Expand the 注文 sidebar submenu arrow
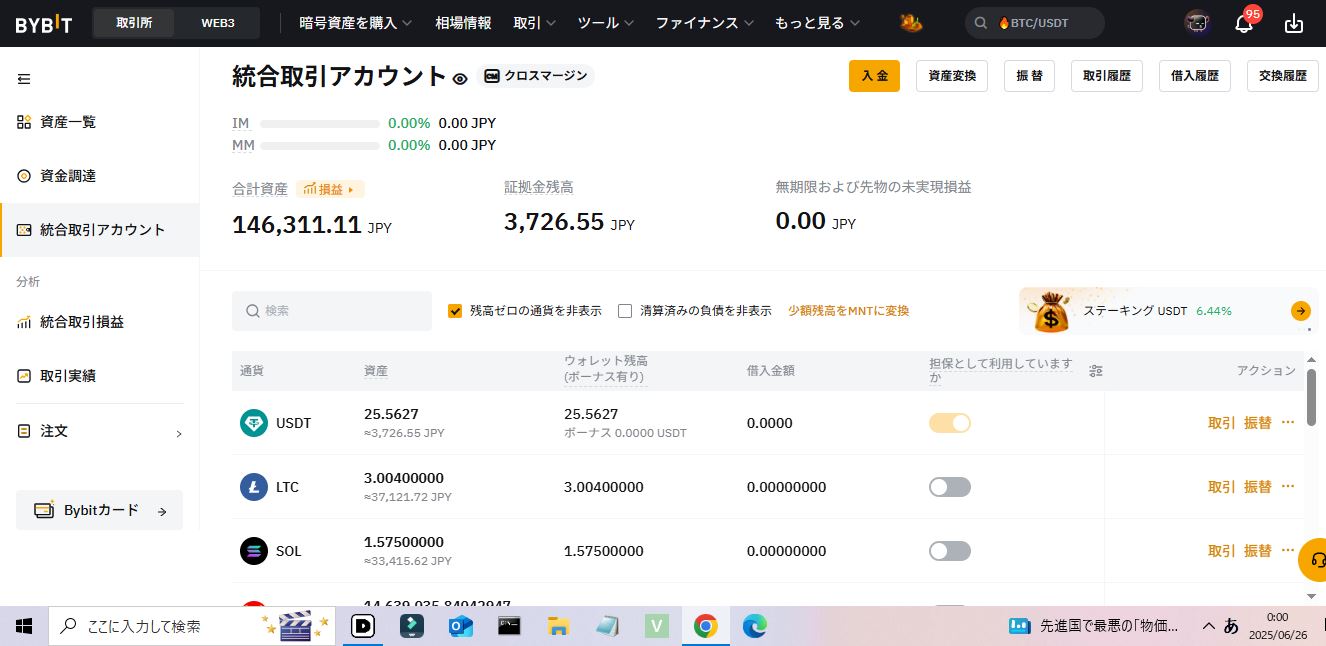The width and height of the screenshot is (1326, 646). 179,433
